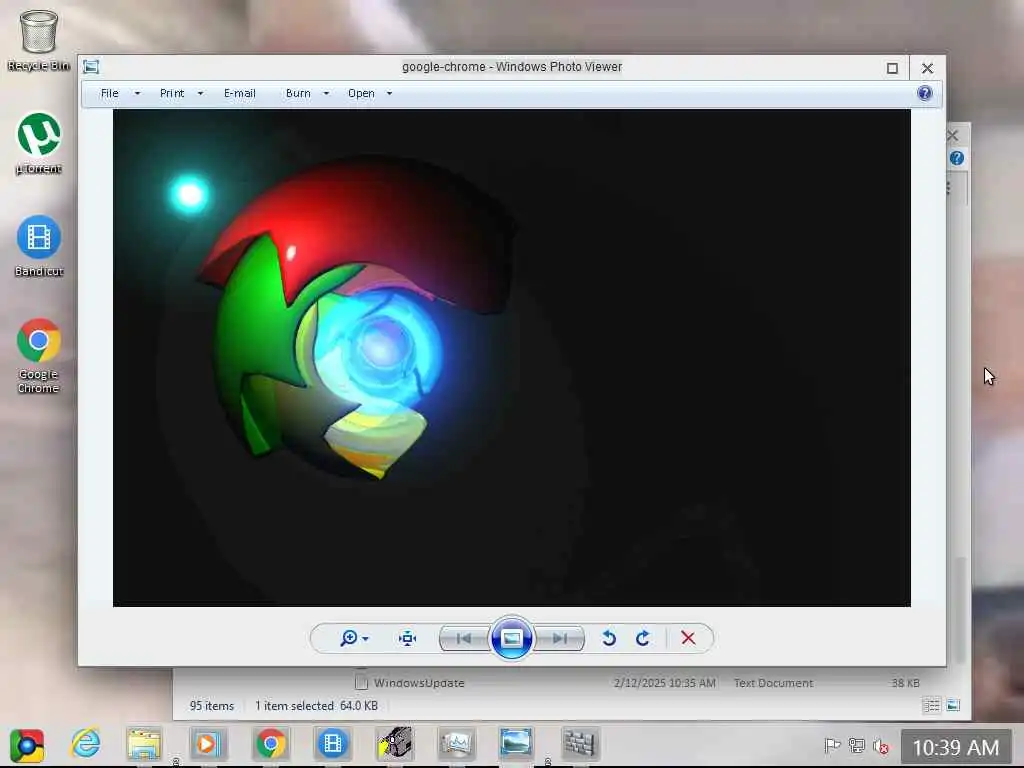Expand the Print dropdown arrow
This screenshot has width=1024, height=768.
200,93
